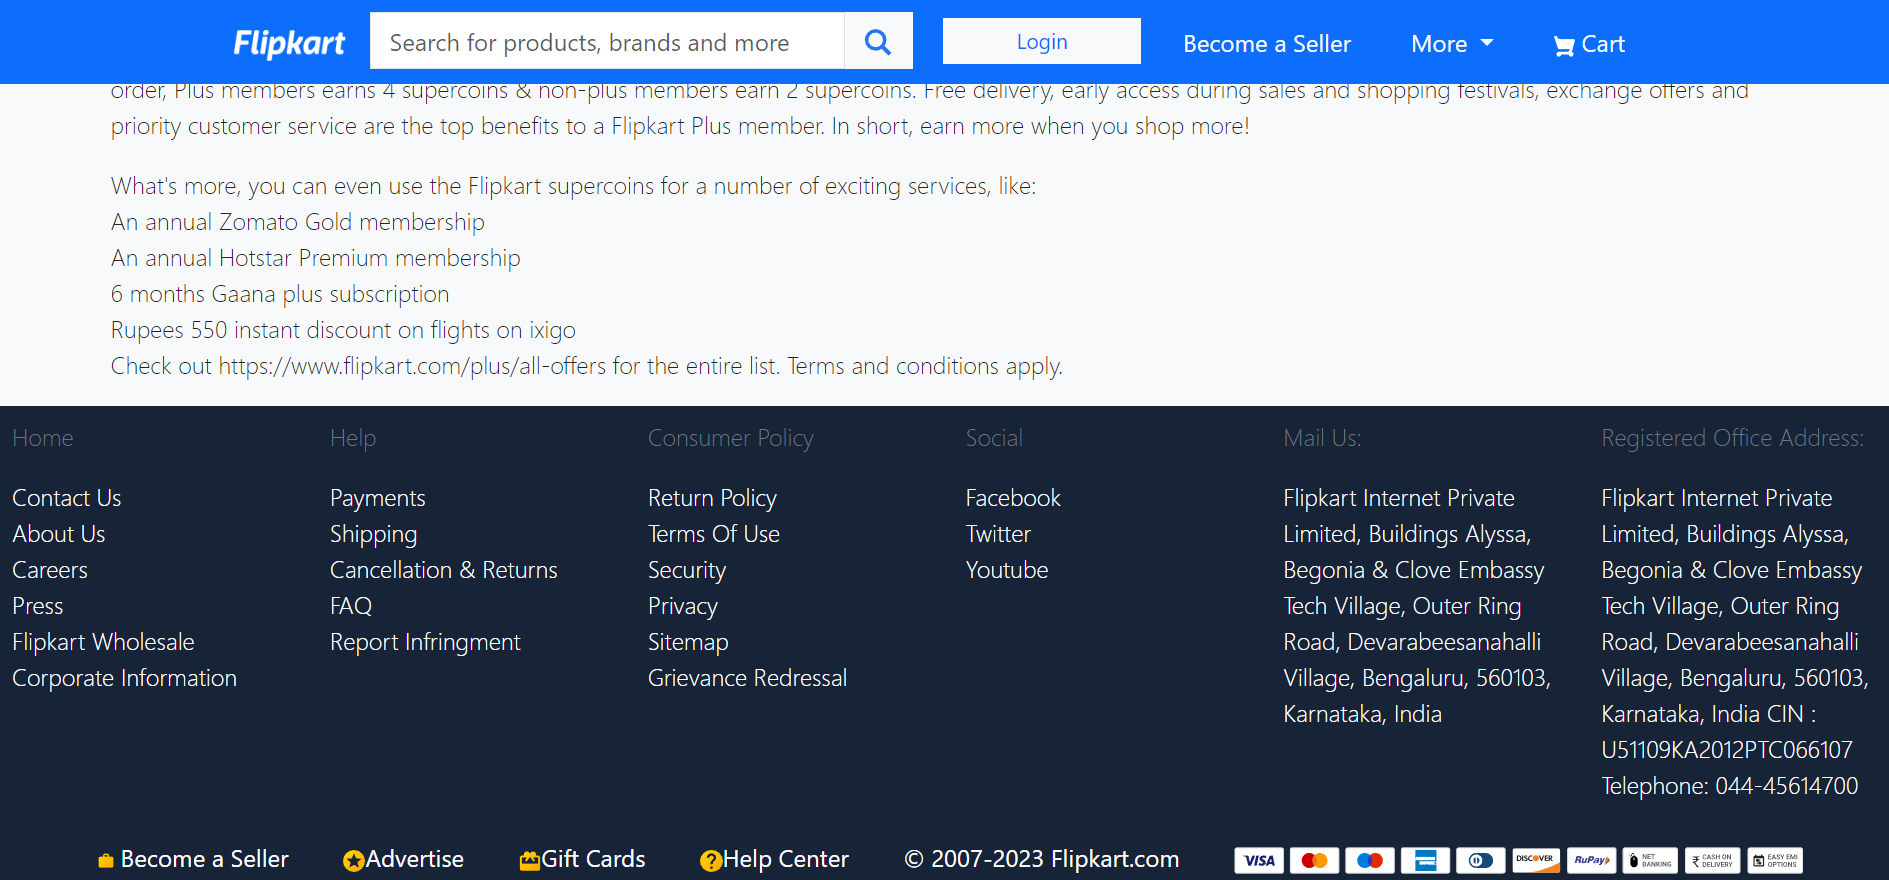This screenshot has width=1889, height=880.
Task: Open the shopping Cart icon
Action: click(1563, 45)
